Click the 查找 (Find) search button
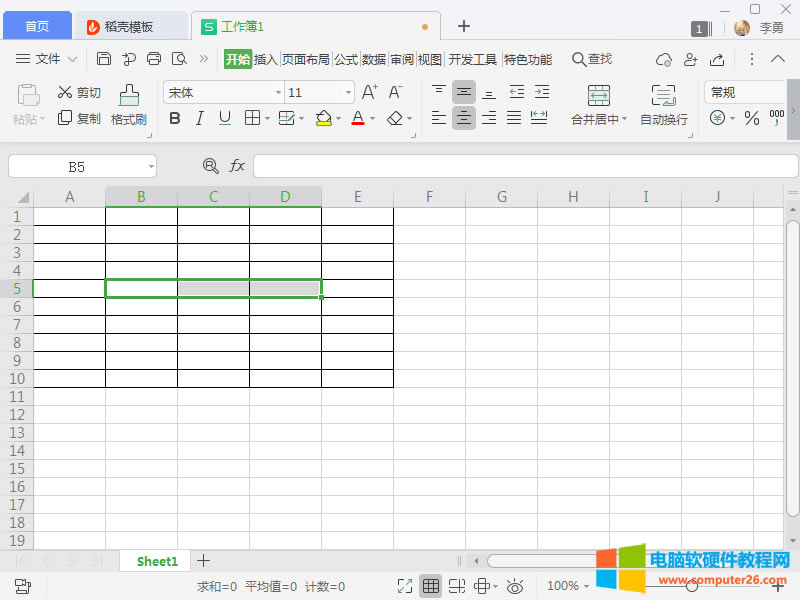The width and height of the screenshot is (800, 600). point(591,59)
